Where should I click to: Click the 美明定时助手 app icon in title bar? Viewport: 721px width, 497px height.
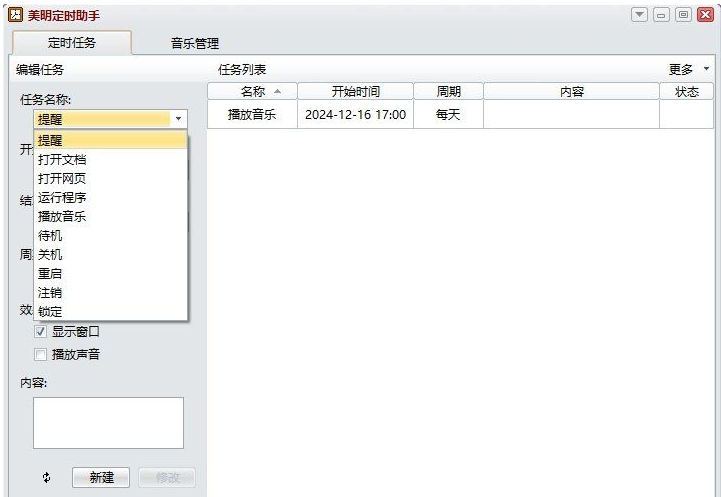click(16, 15)
